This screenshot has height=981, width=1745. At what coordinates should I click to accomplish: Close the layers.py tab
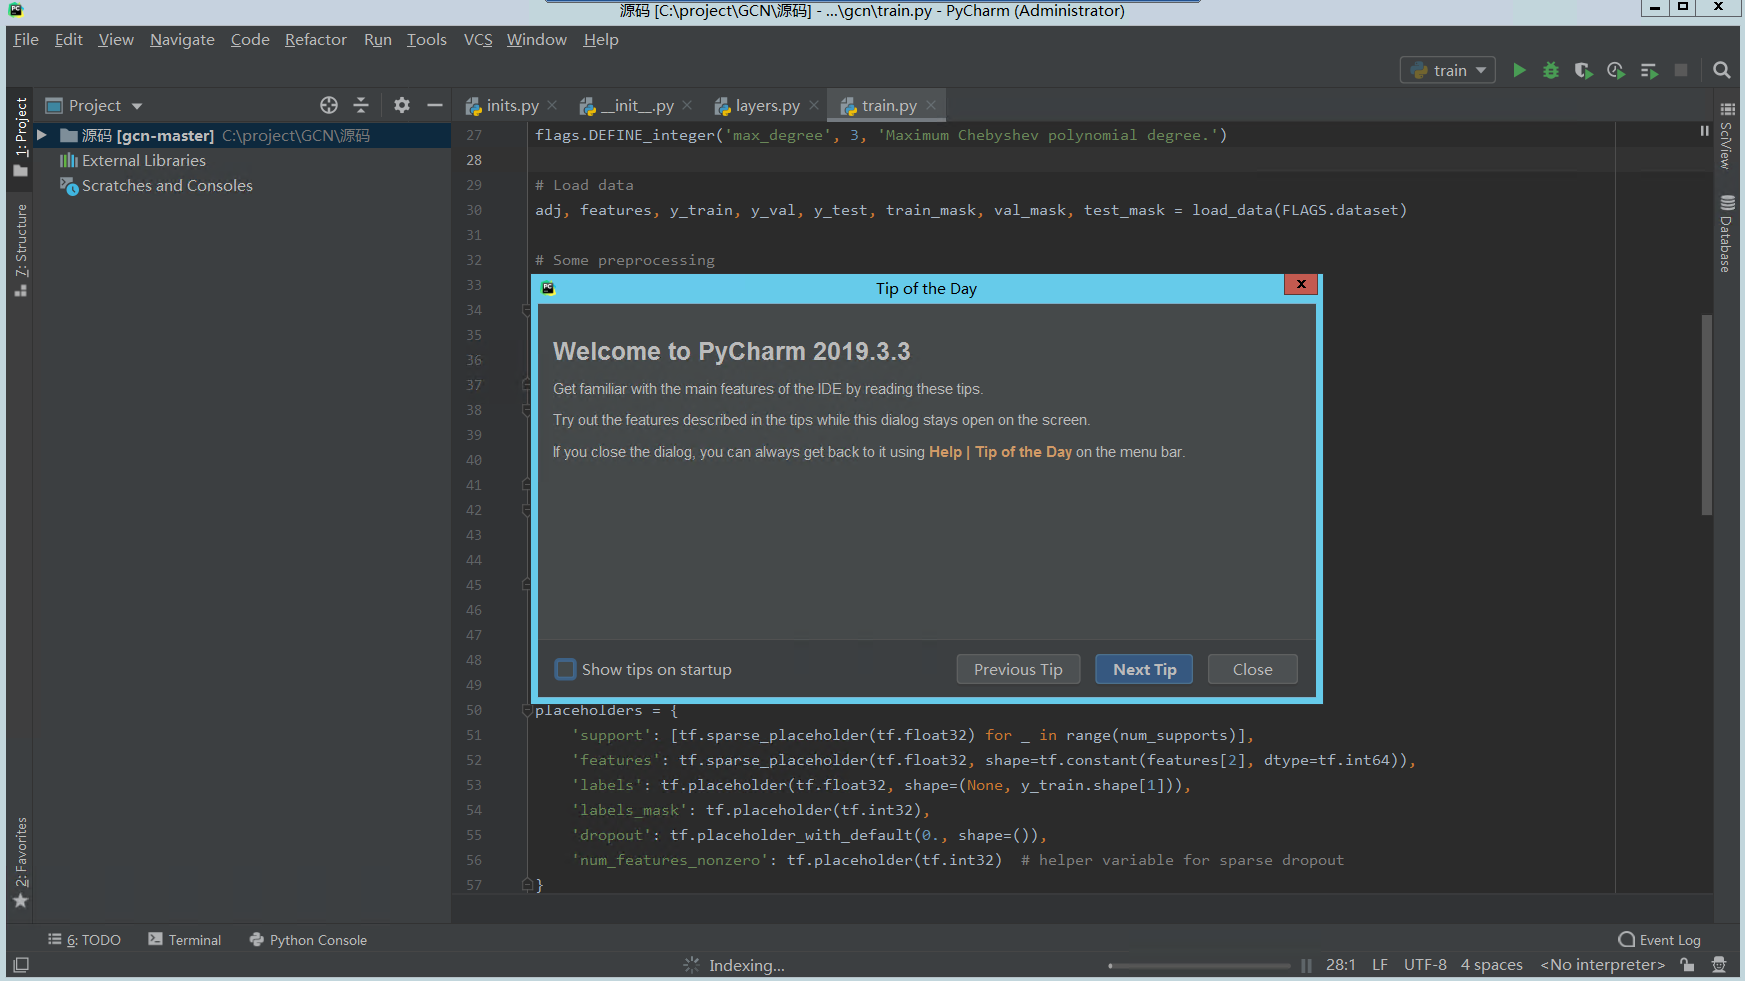[814, 105]
